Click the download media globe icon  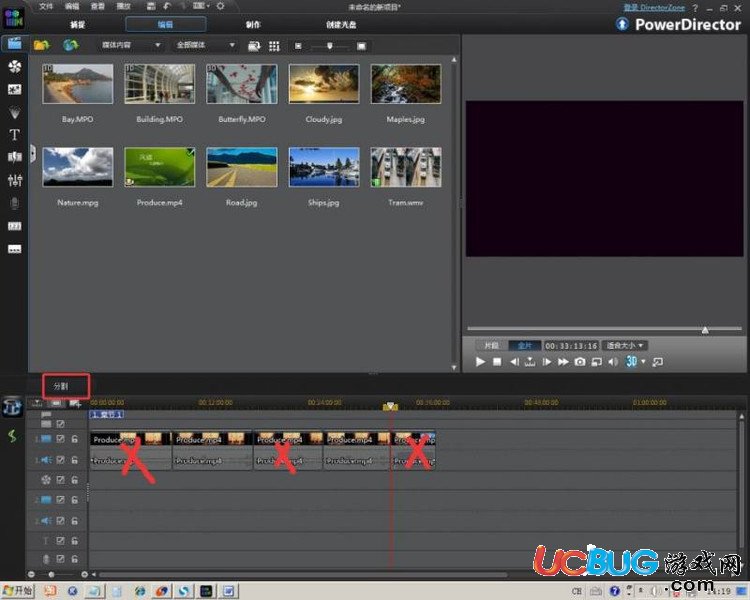[71, 45]
